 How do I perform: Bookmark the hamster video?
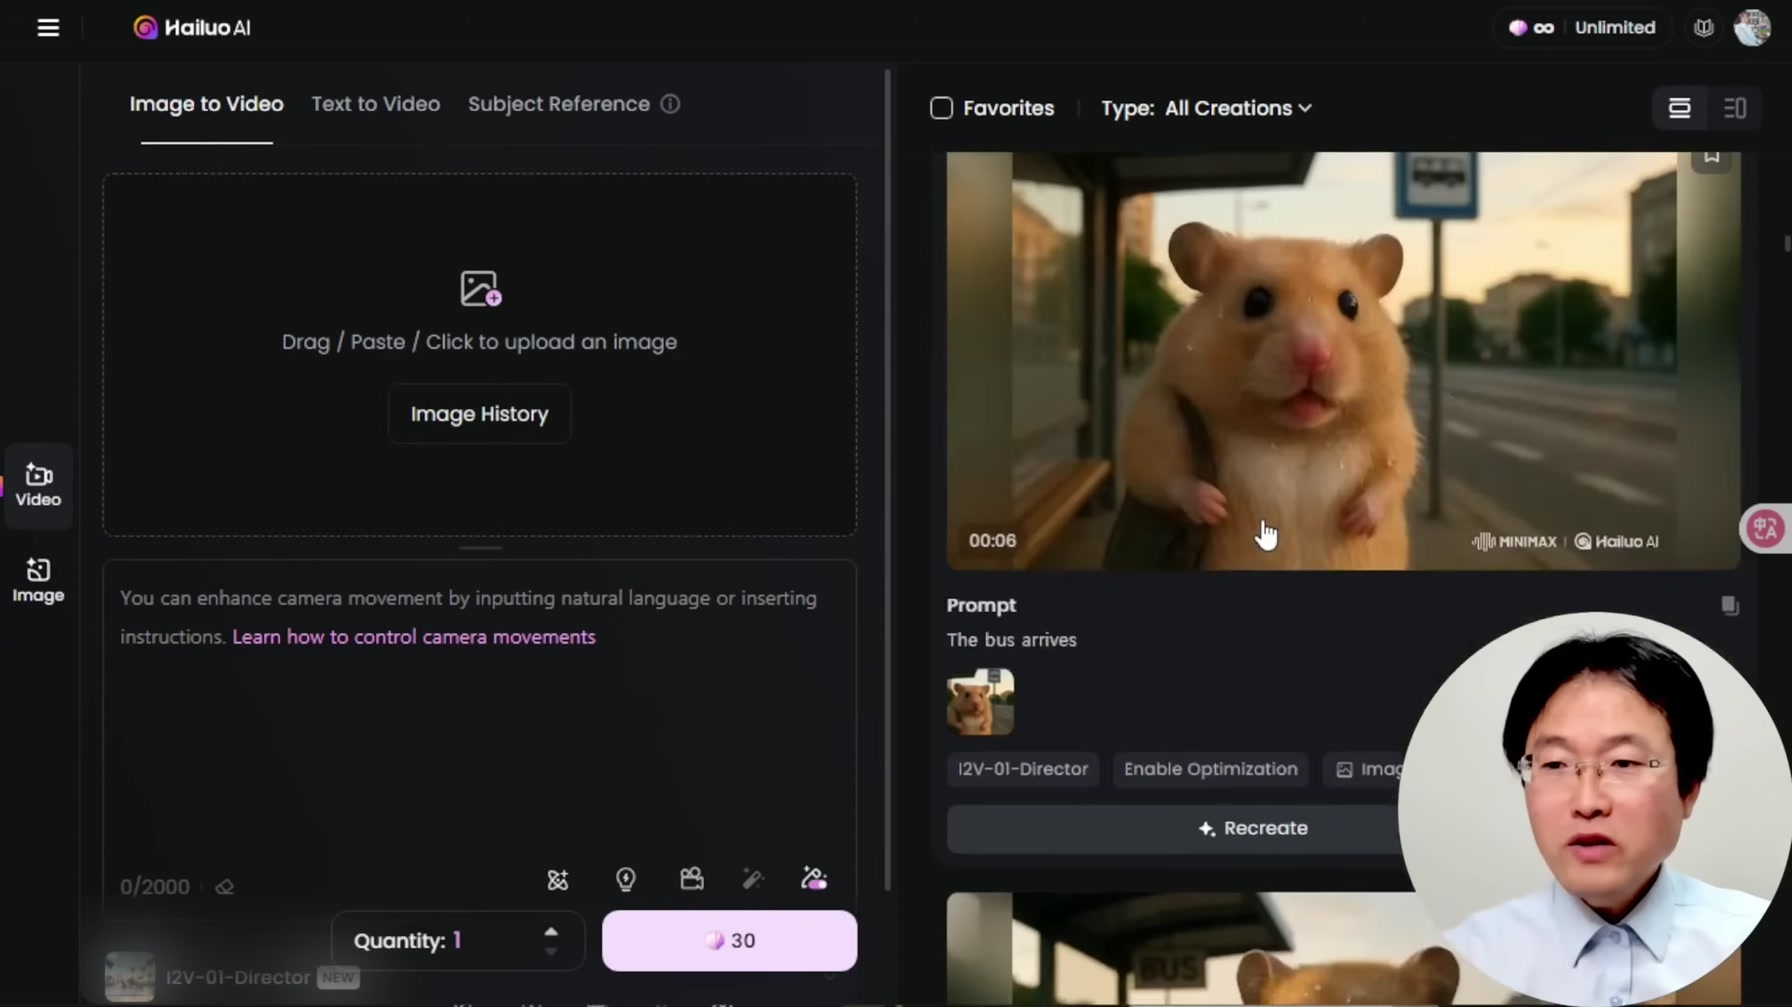pyautogui.click(x=1712, y=157)
